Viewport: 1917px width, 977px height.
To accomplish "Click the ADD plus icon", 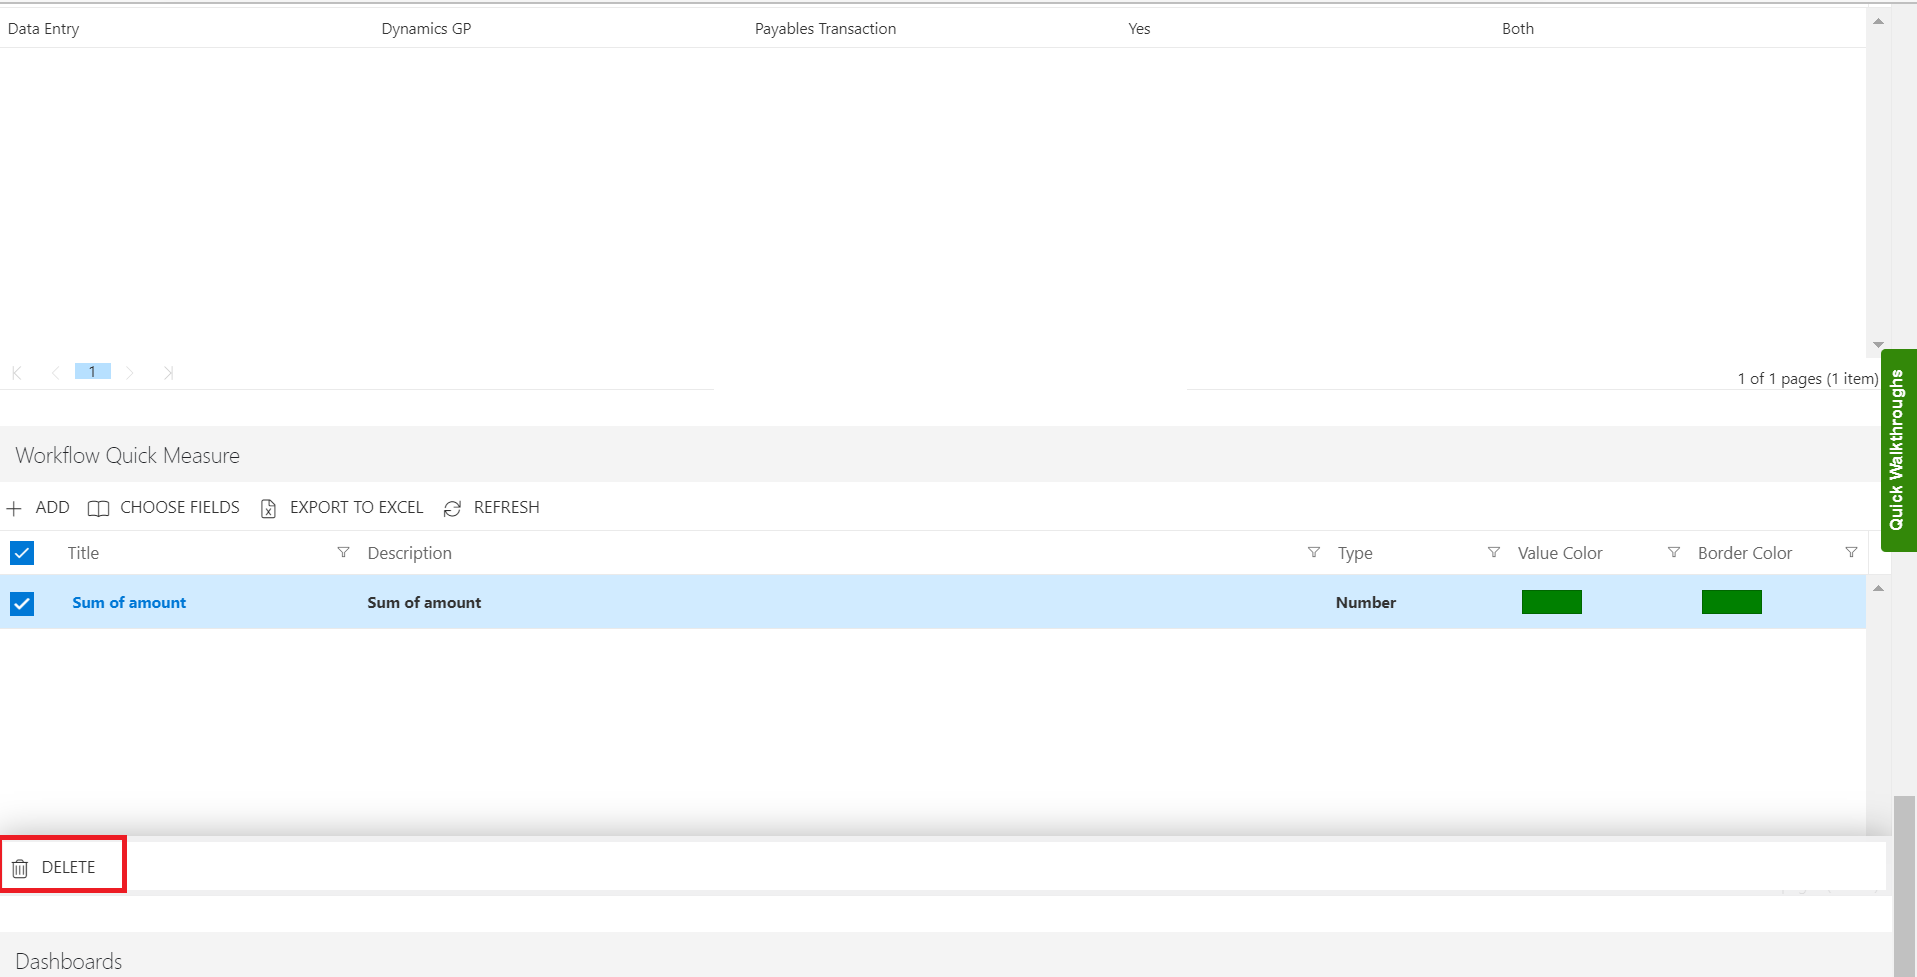I will (x=14, y=508).
